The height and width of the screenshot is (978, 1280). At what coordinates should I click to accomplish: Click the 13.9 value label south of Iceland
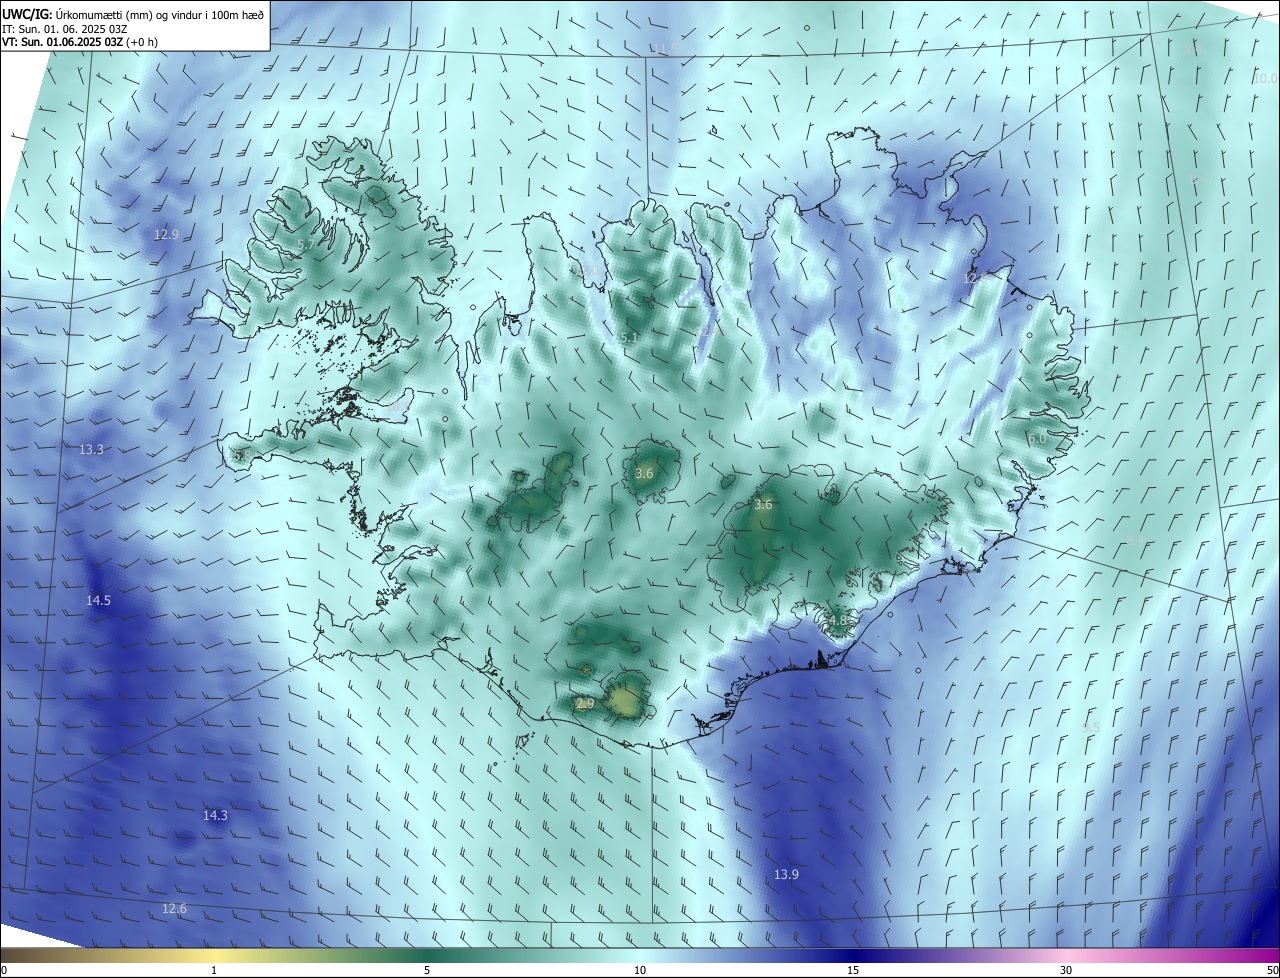(786, 875)
